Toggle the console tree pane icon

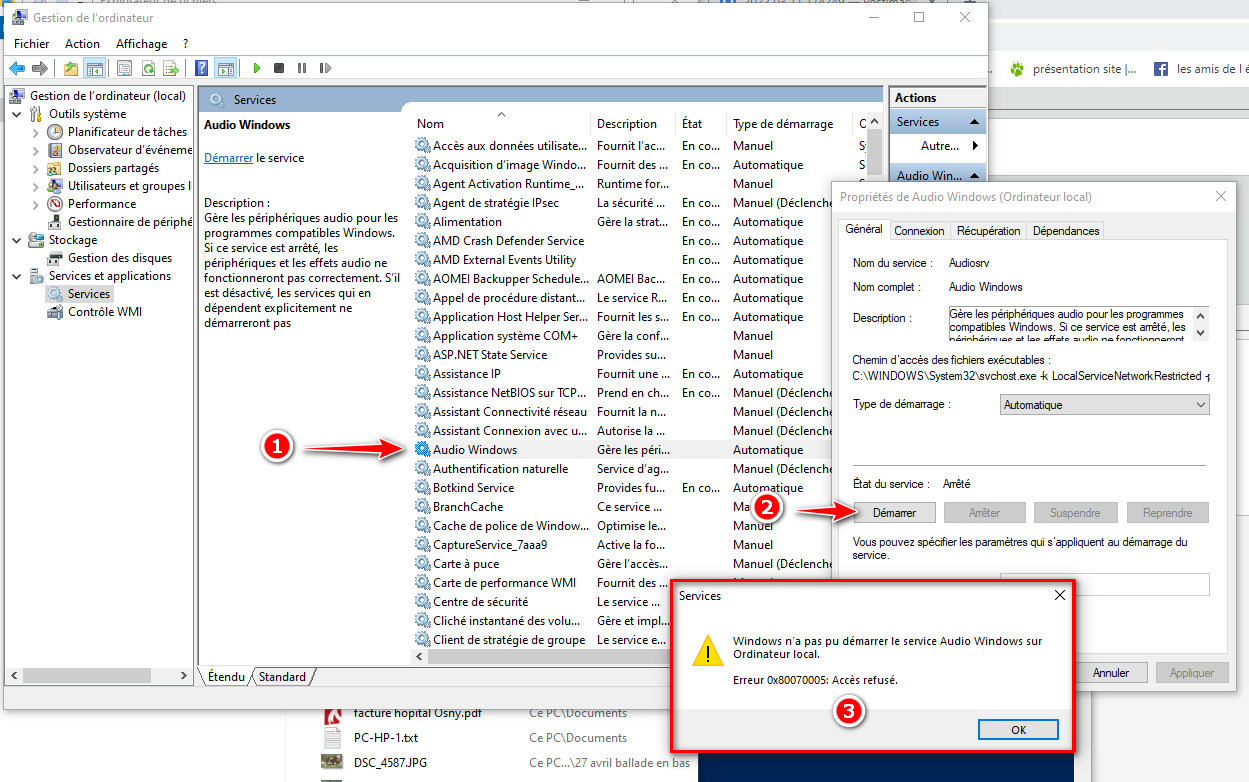[95, 68]
